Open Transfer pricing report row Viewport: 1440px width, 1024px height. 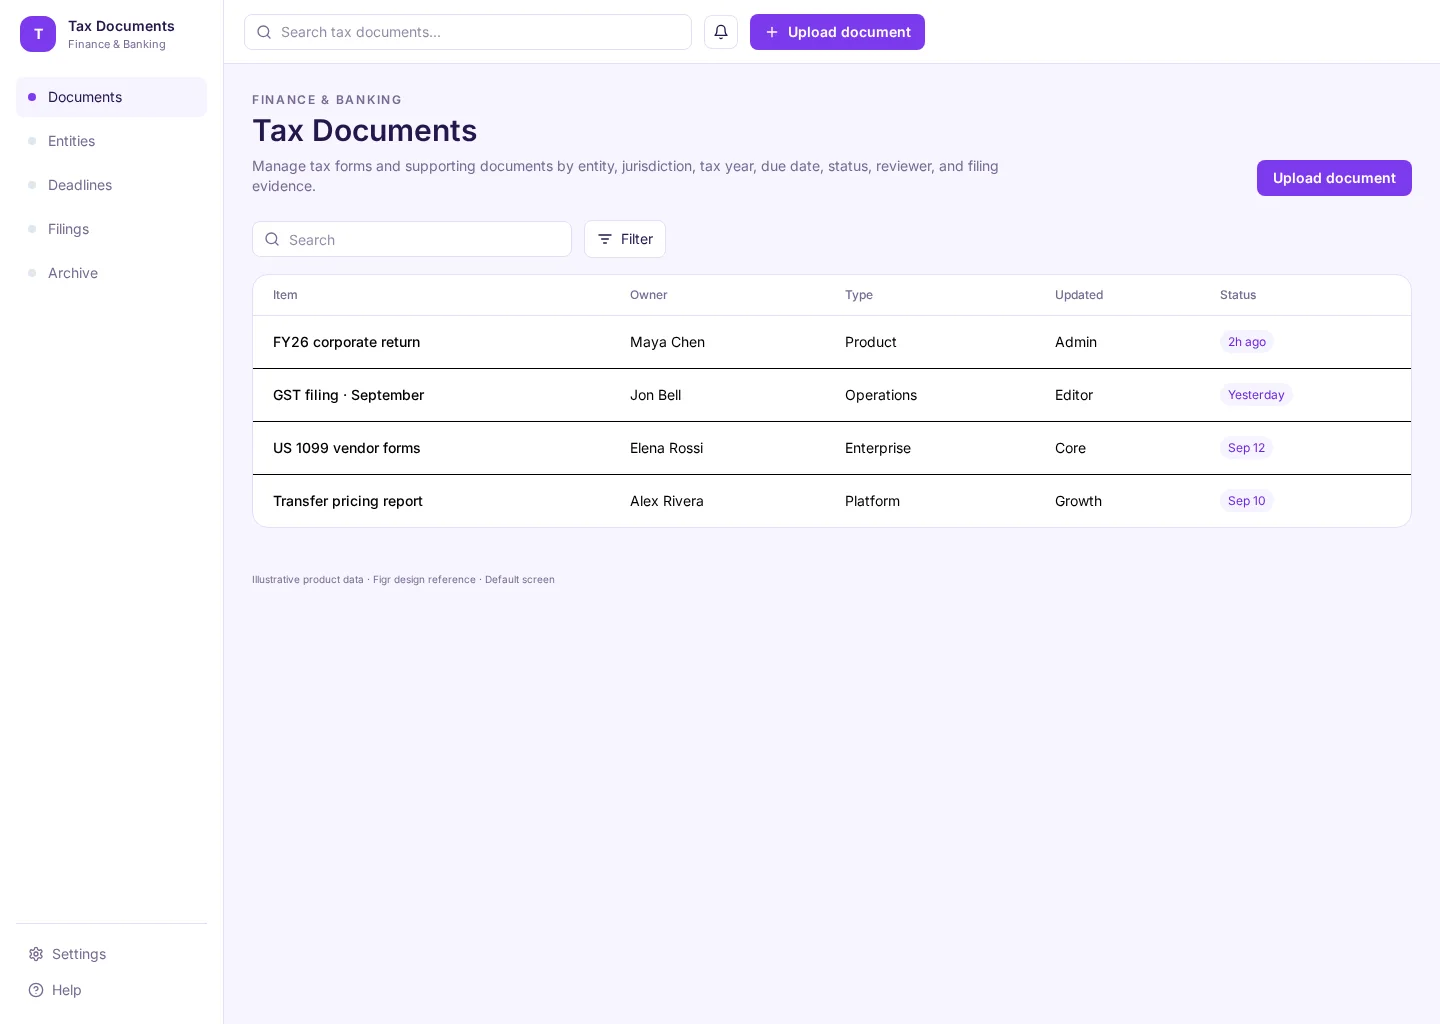click(x=832, y=501)
